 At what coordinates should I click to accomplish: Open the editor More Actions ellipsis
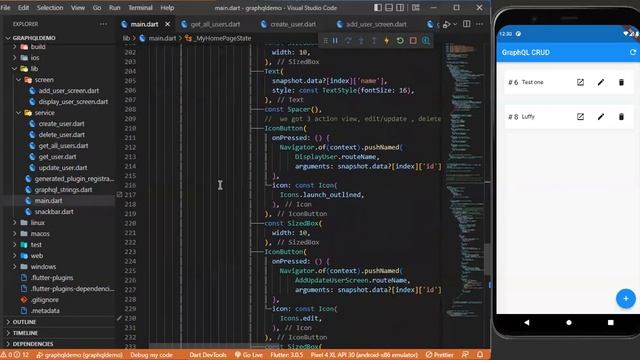tap(480, 24)
